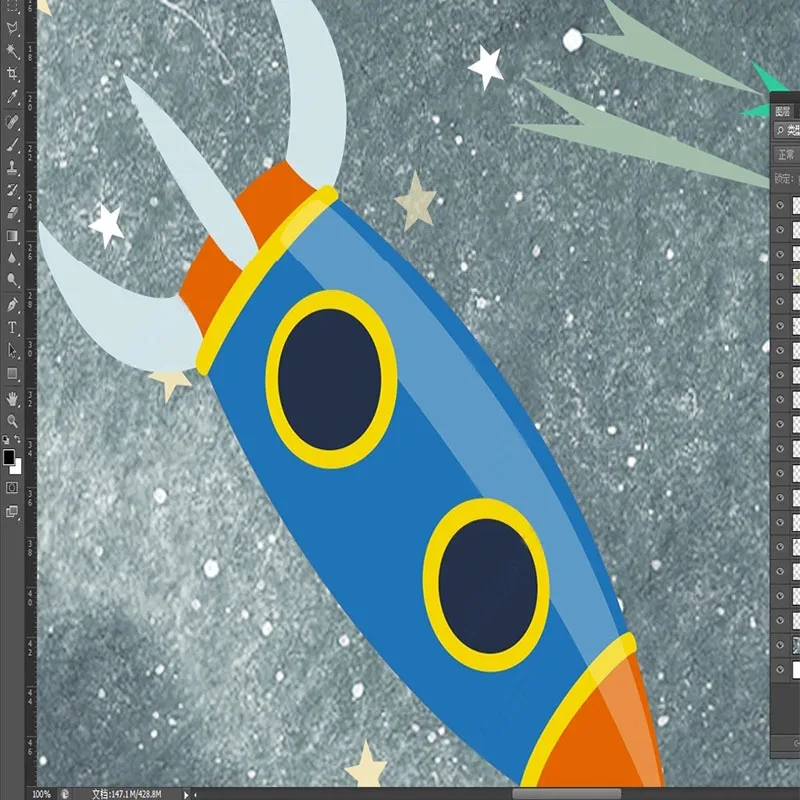Switch to the 图层 (Layers) tab
The height and width of the screenshot is (800, 800).
783,111
